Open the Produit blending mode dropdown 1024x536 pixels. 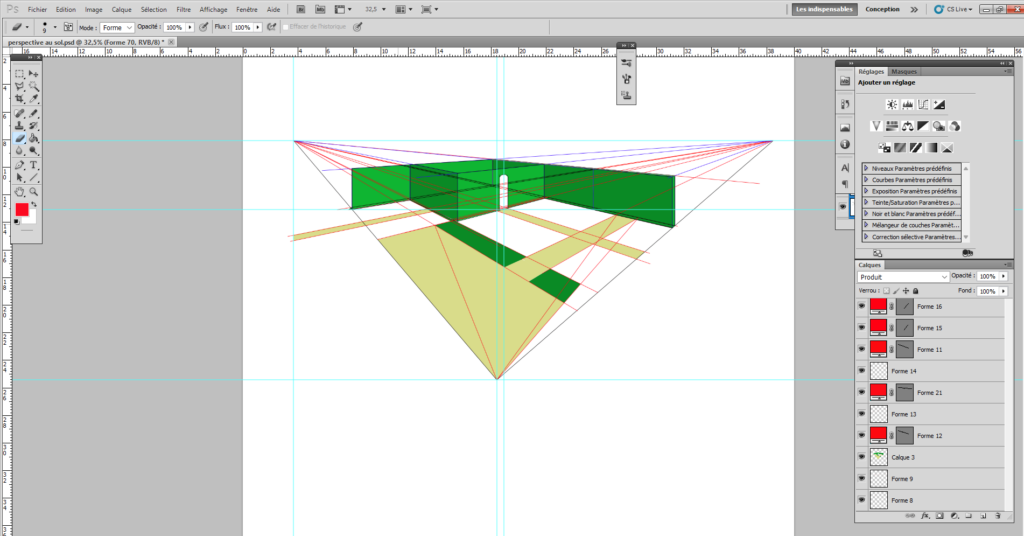[x=903, y=277]
